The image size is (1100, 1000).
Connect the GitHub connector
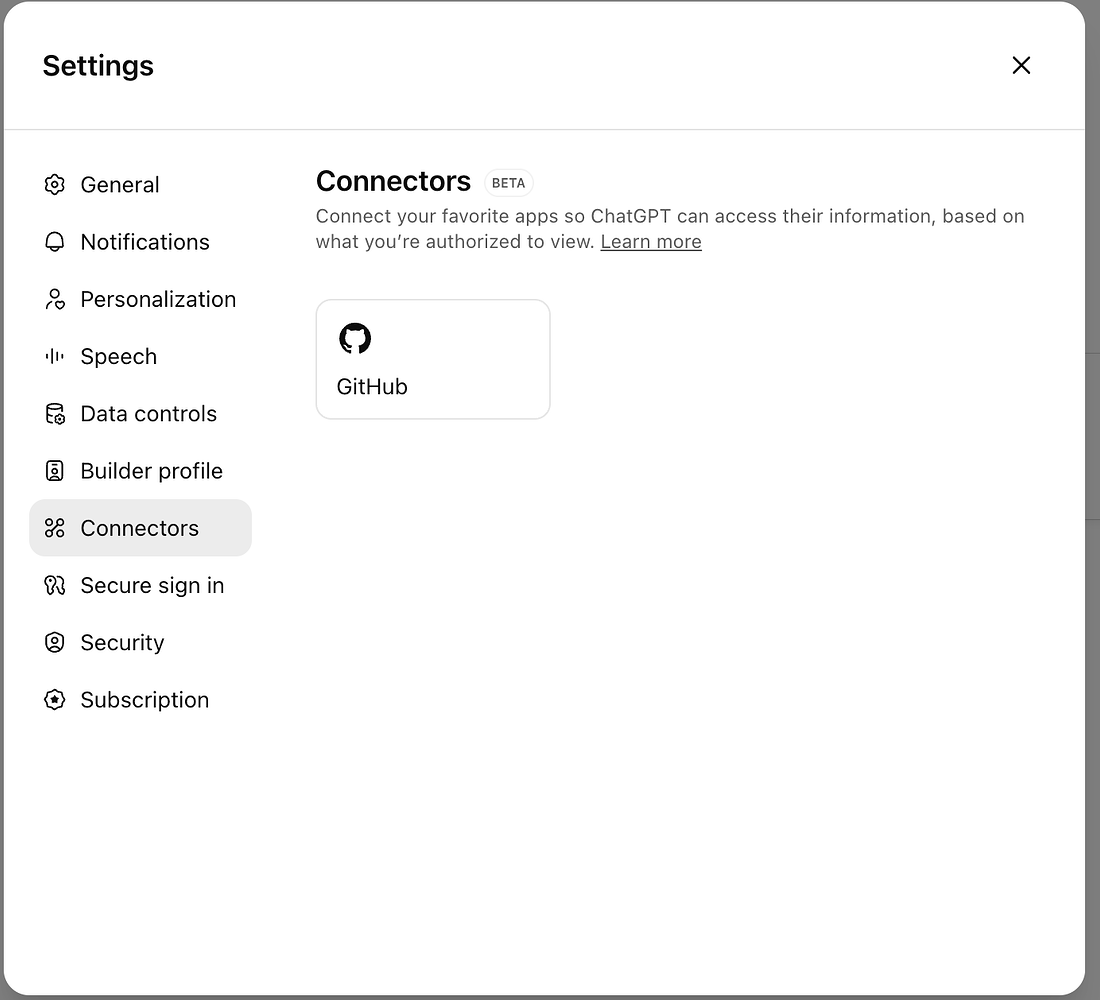tap(432, 358)
